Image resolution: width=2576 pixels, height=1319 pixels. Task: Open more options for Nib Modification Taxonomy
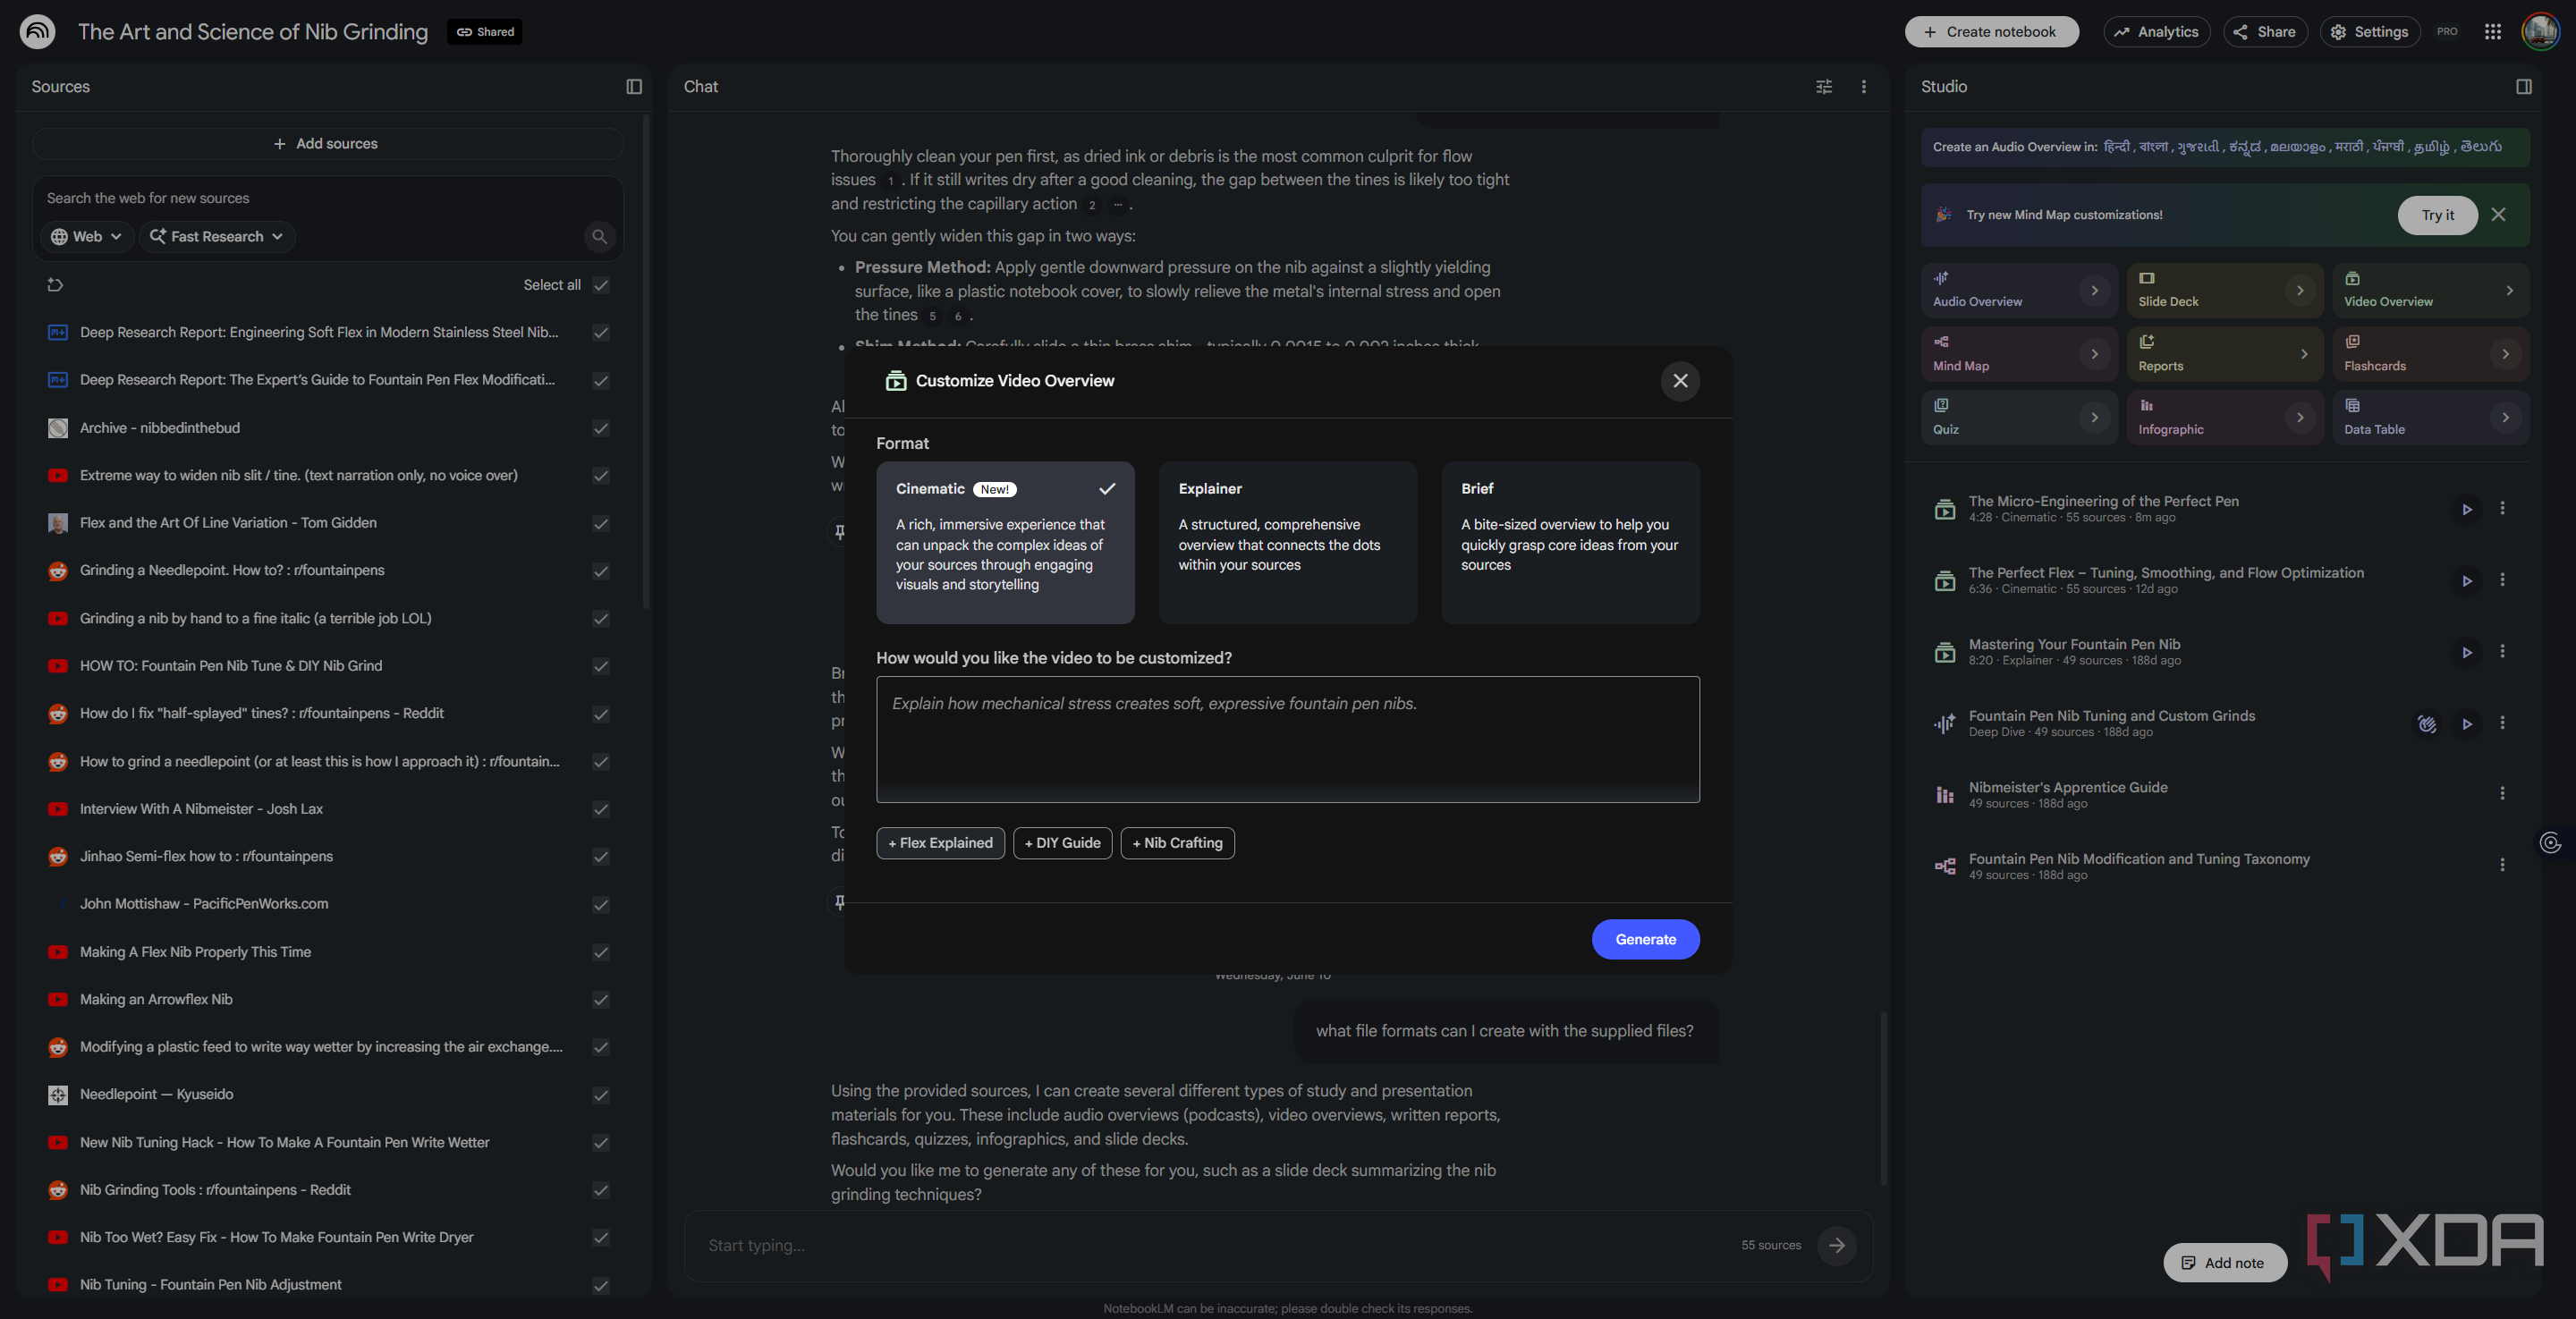coord(2502,865)
